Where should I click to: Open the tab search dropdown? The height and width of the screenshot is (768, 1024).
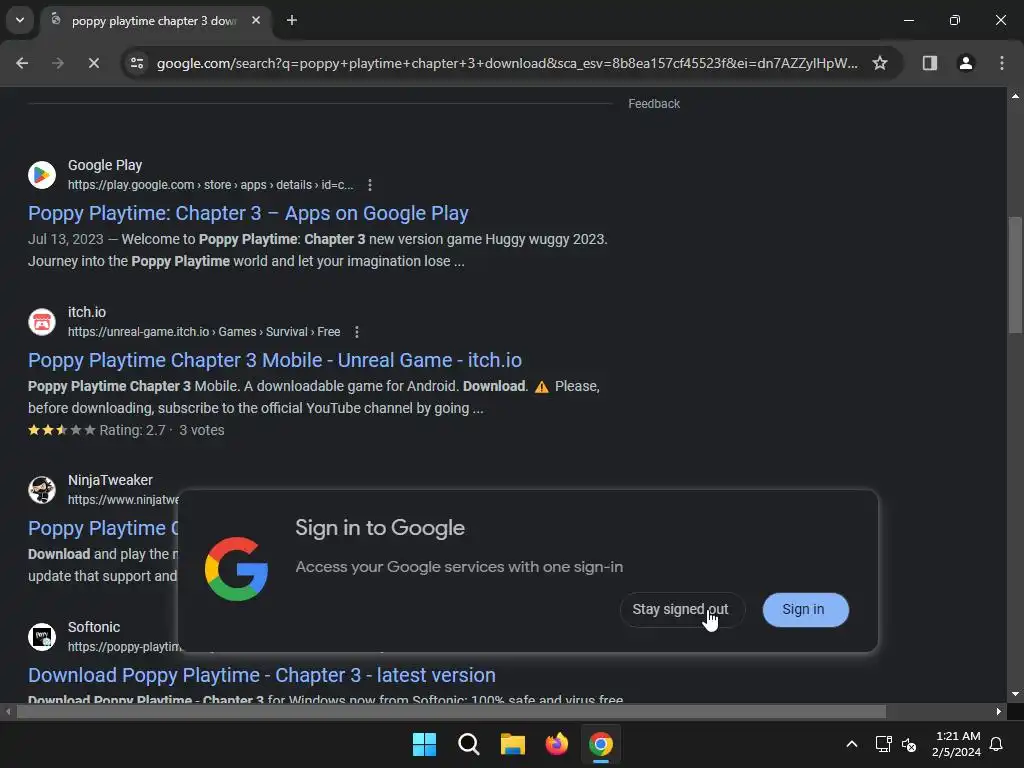click(20, 20)
